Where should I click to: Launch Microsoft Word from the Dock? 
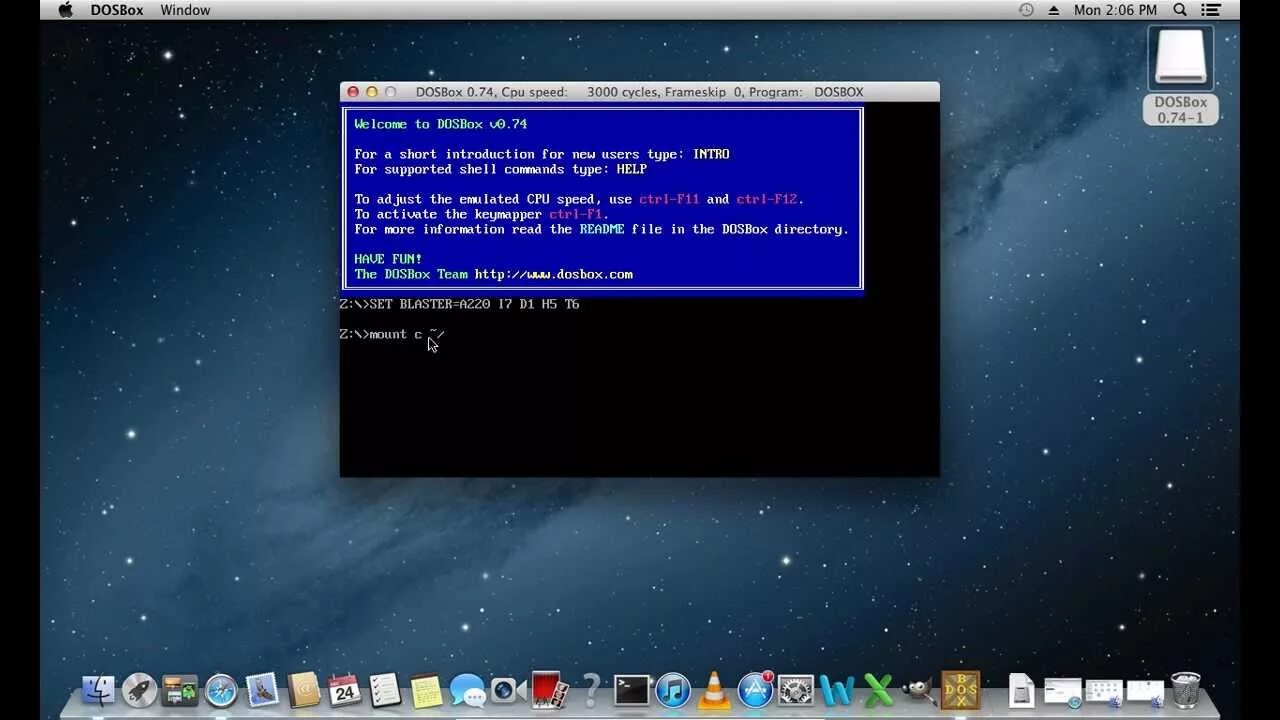(837, 690)
